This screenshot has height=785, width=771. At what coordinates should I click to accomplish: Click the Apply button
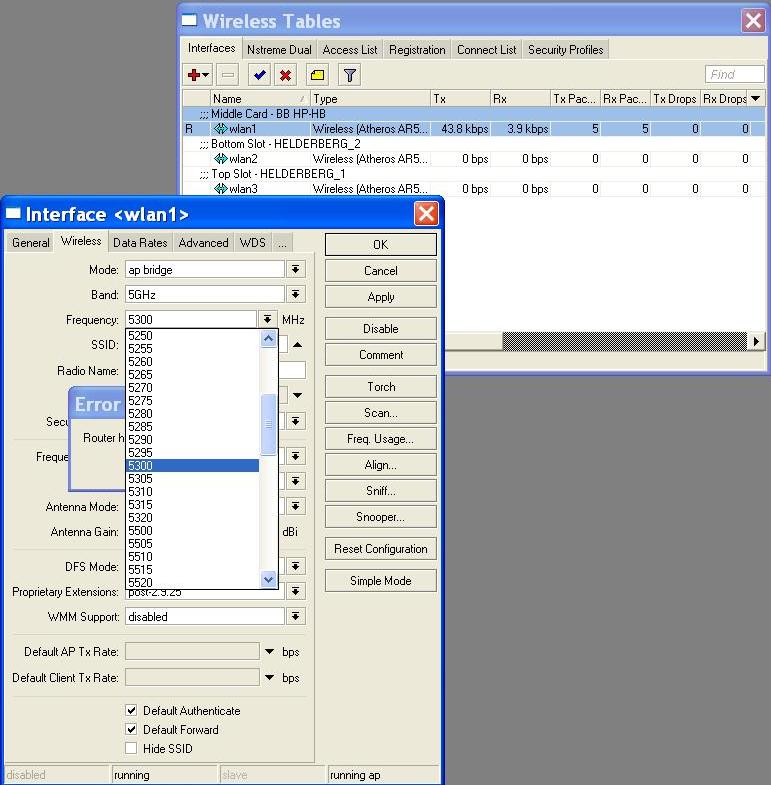[380, 296]
